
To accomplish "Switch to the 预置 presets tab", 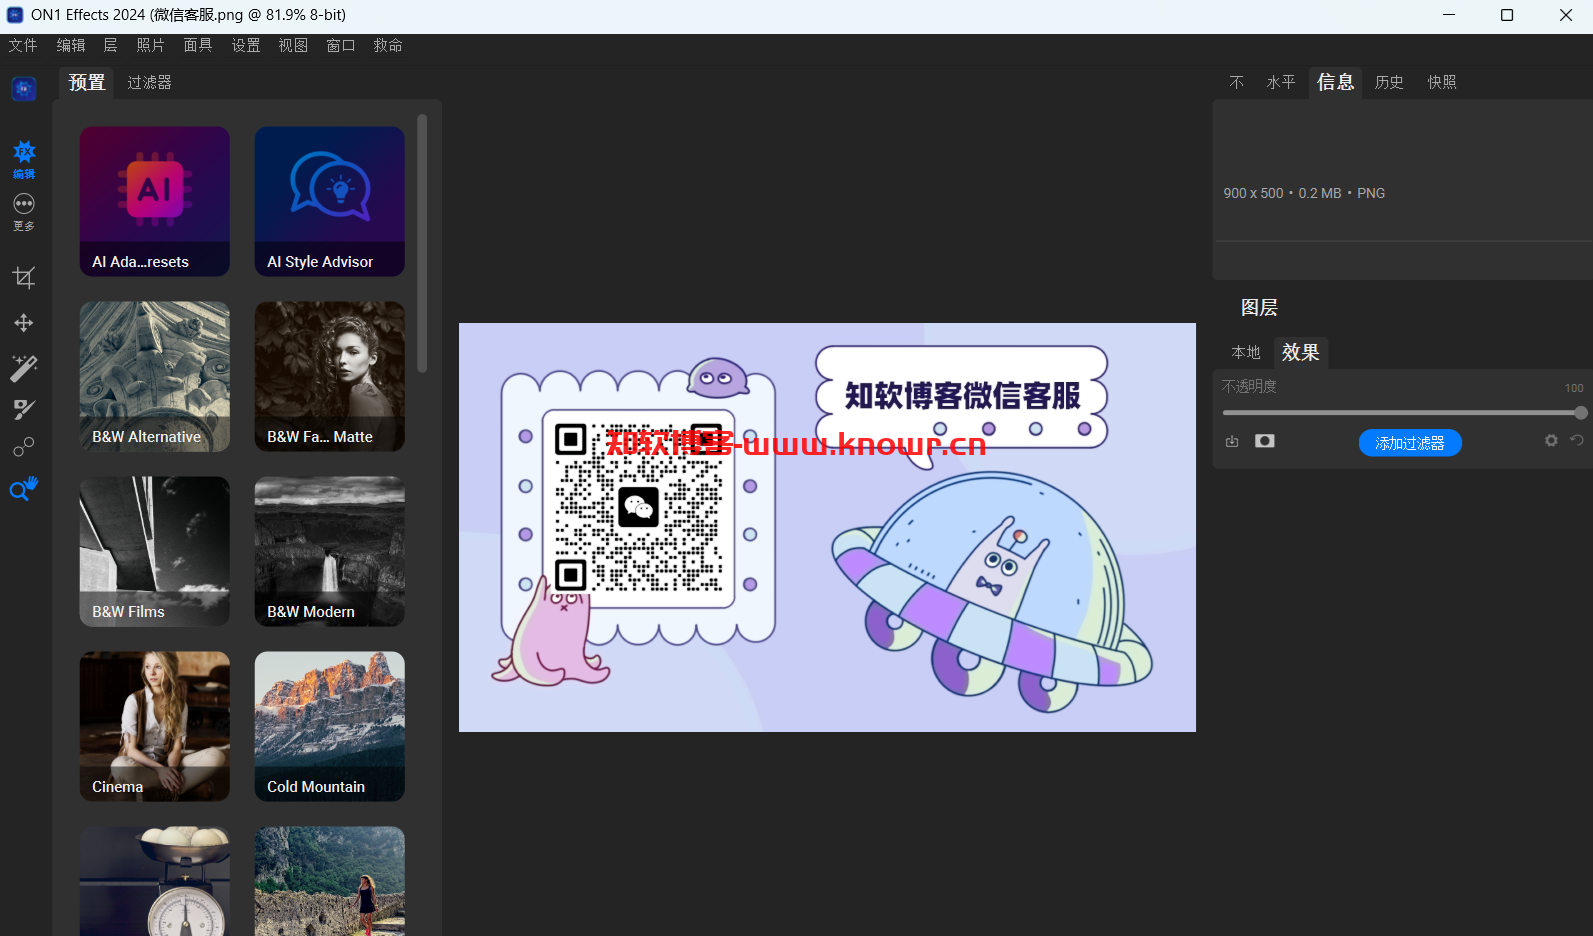I will tap(87, 82).
